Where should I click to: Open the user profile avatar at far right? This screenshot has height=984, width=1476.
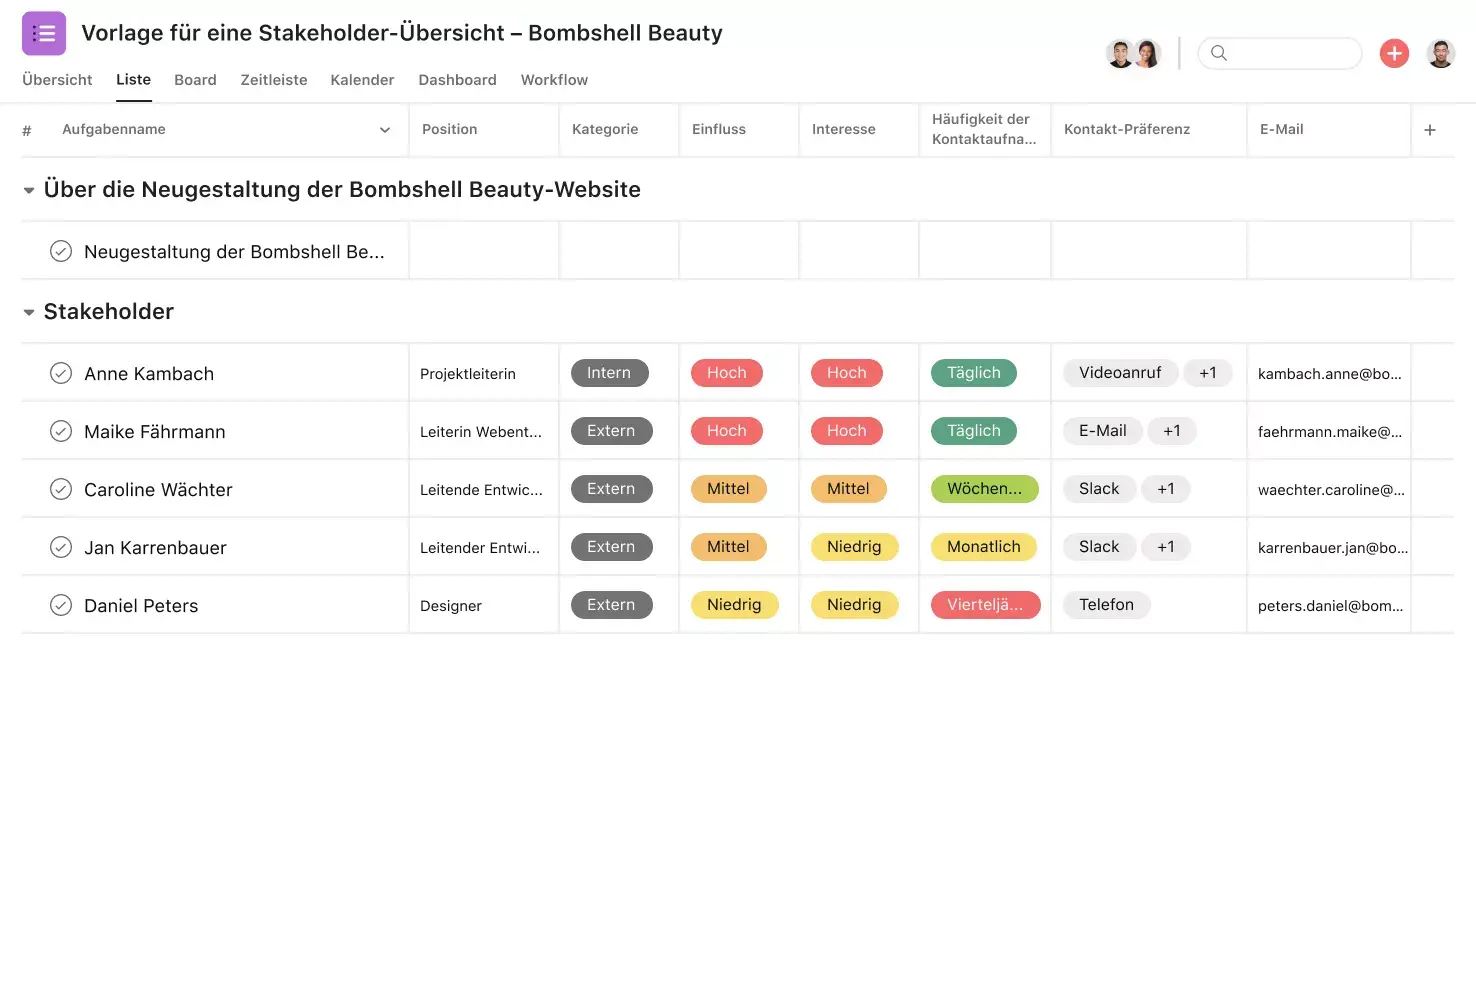(x=1441, y=53)
